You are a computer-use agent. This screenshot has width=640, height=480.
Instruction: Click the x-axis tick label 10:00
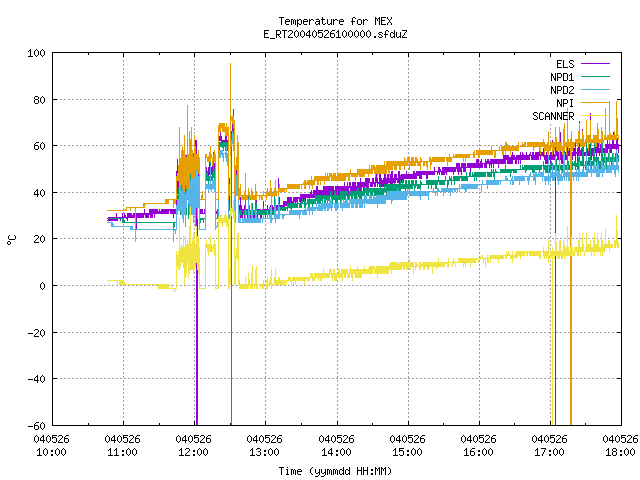(x=51, y=452)
